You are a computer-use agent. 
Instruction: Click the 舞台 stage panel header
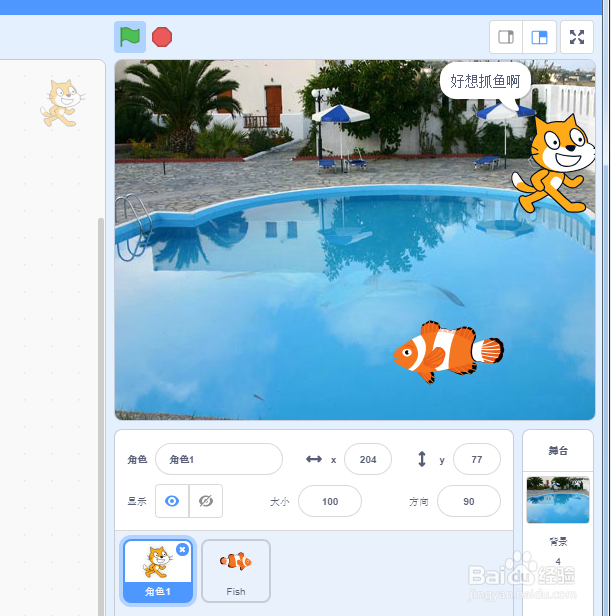point(558,451)
